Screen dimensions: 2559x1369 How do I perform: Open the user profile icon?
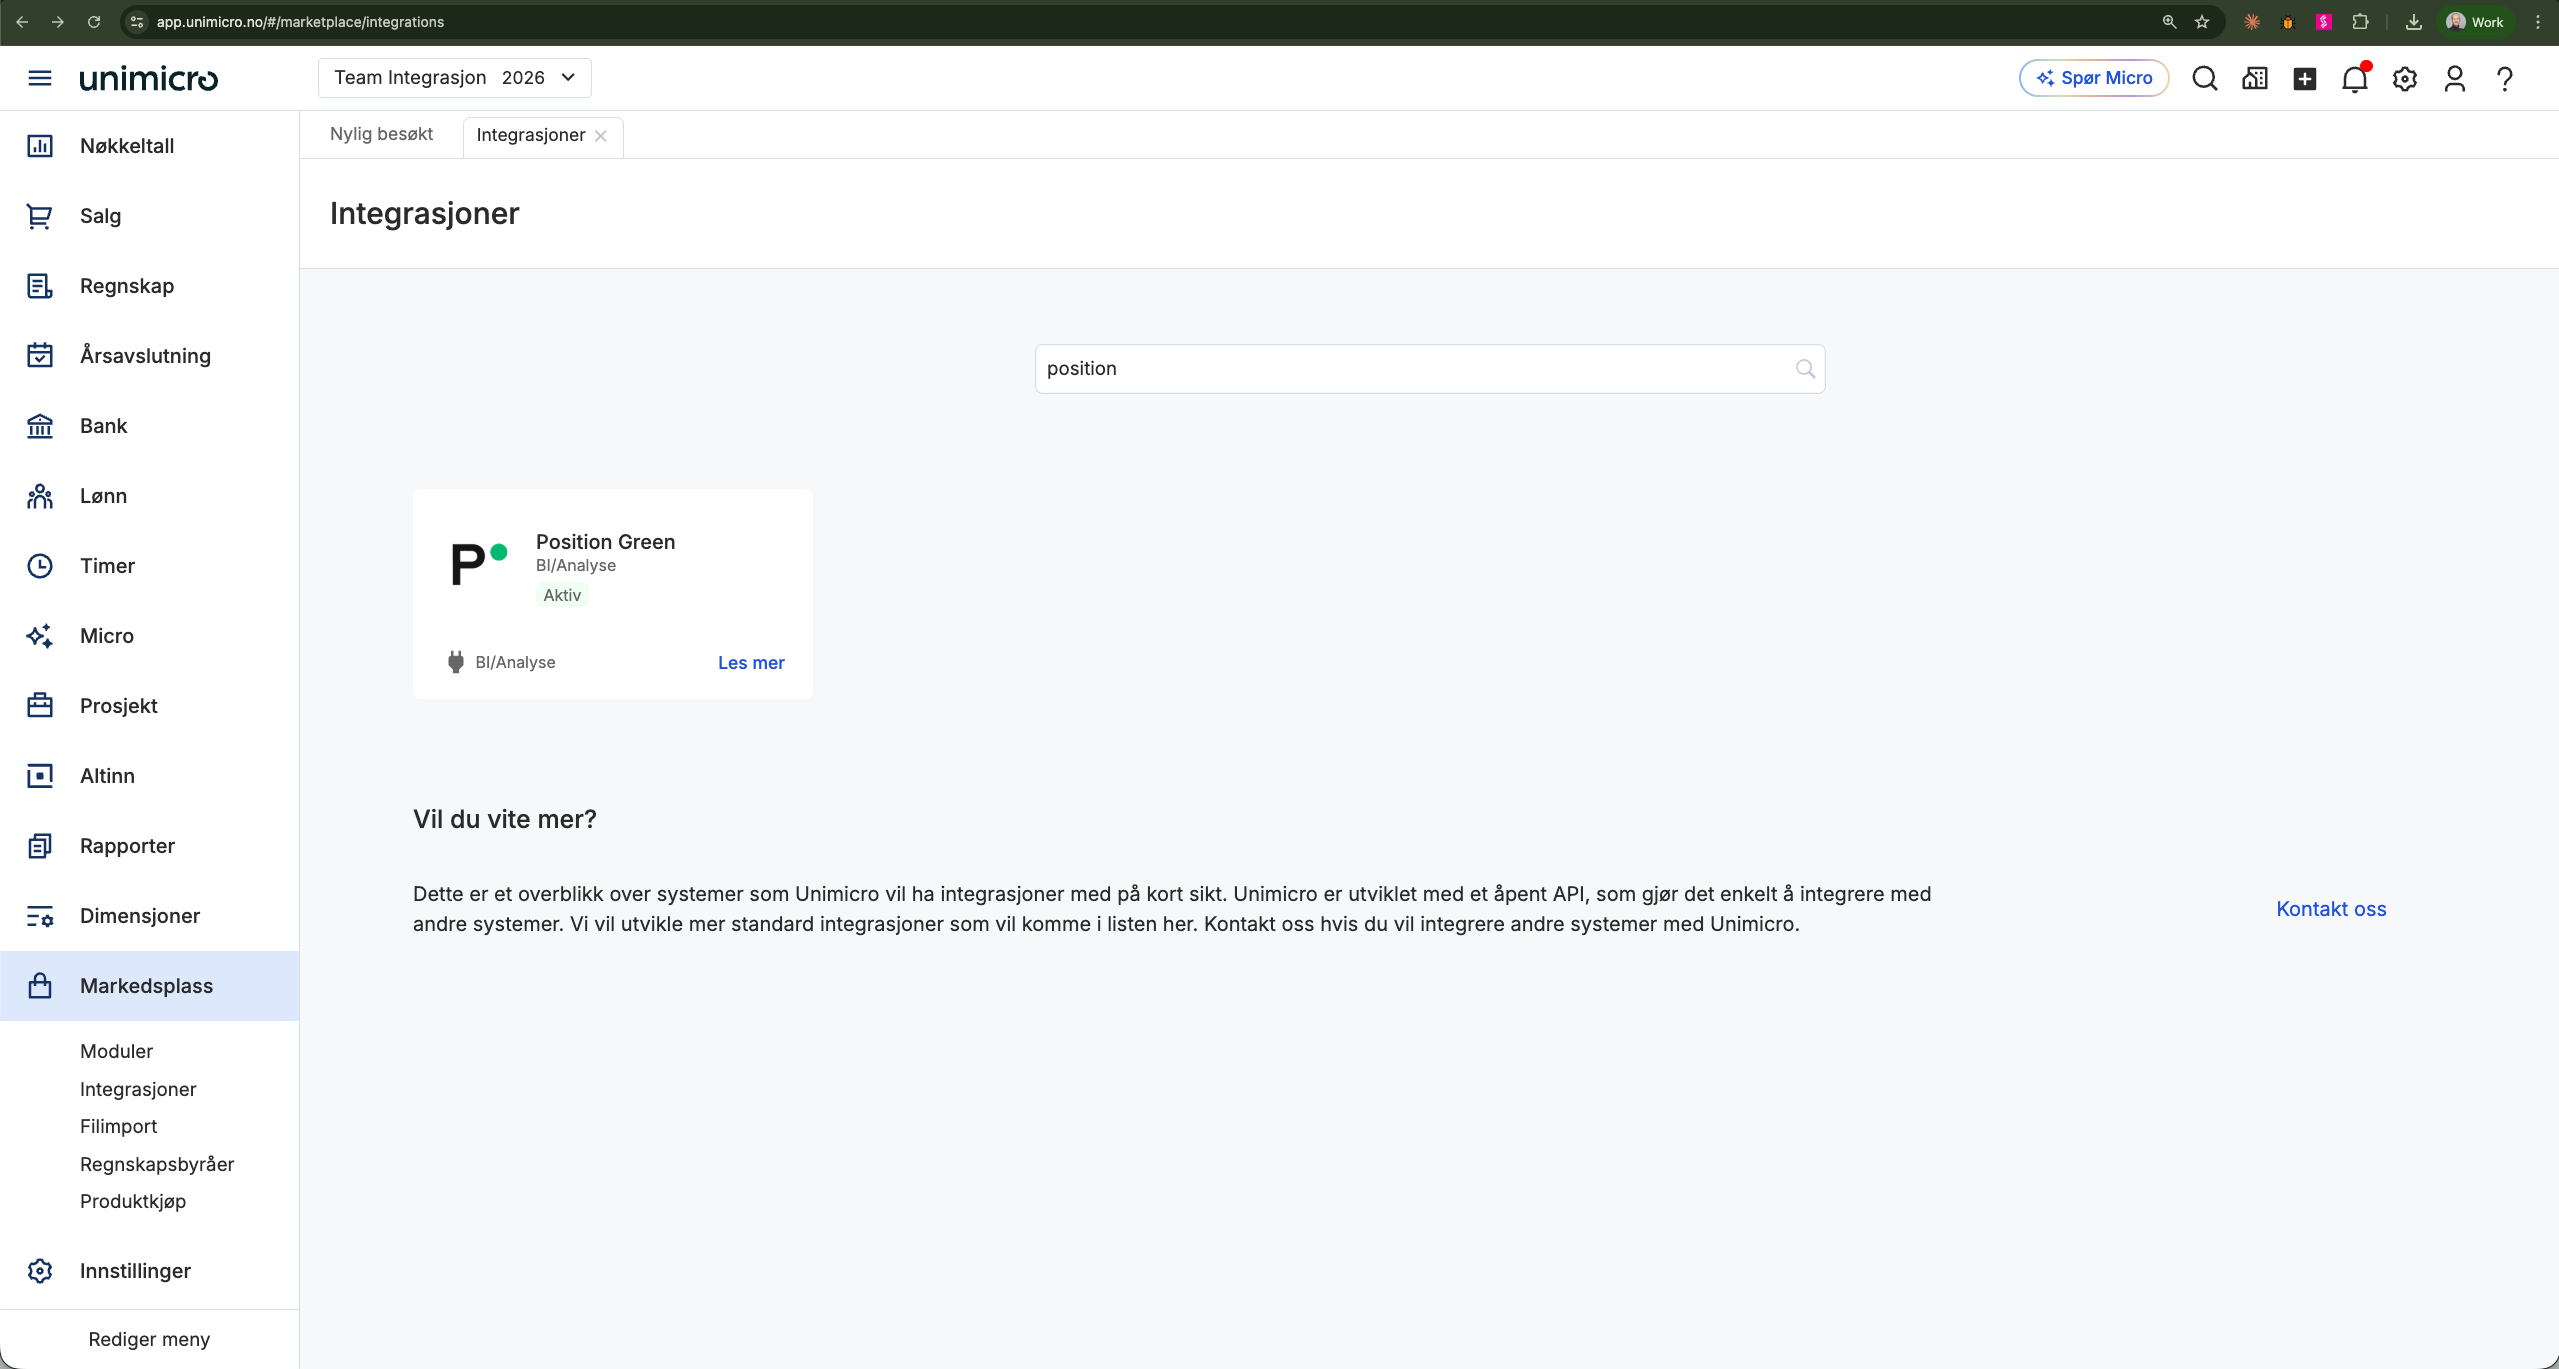click(x=2455, y=78)
